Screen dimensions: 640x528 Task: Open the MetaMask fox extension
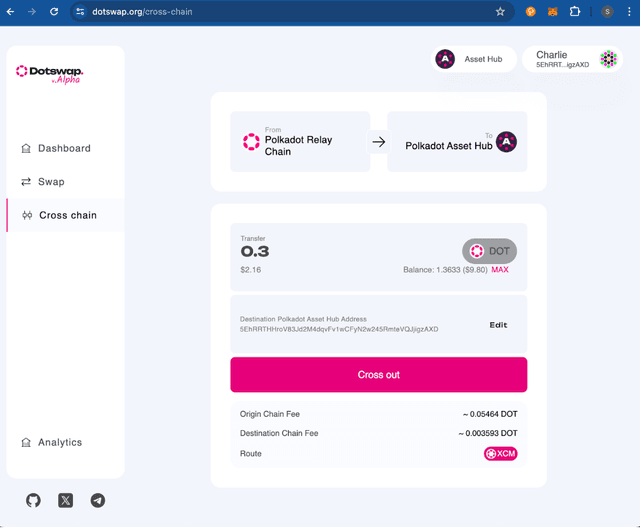[x=553, y=12]
